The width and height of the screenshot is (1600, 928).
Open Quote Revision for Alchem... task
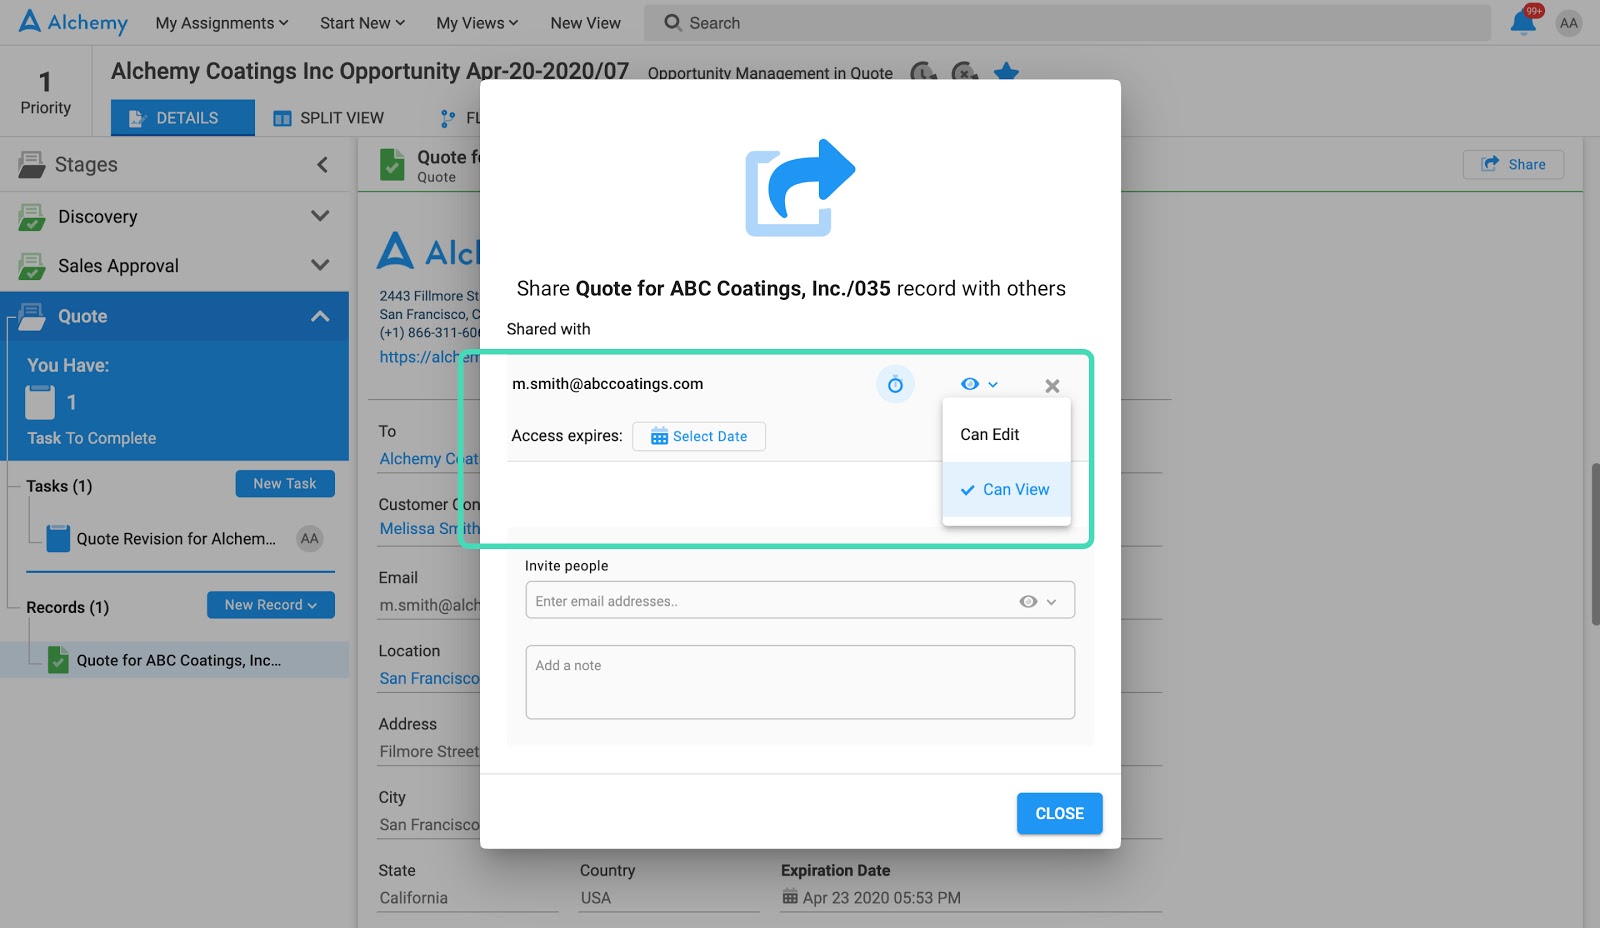pos(176,539)
